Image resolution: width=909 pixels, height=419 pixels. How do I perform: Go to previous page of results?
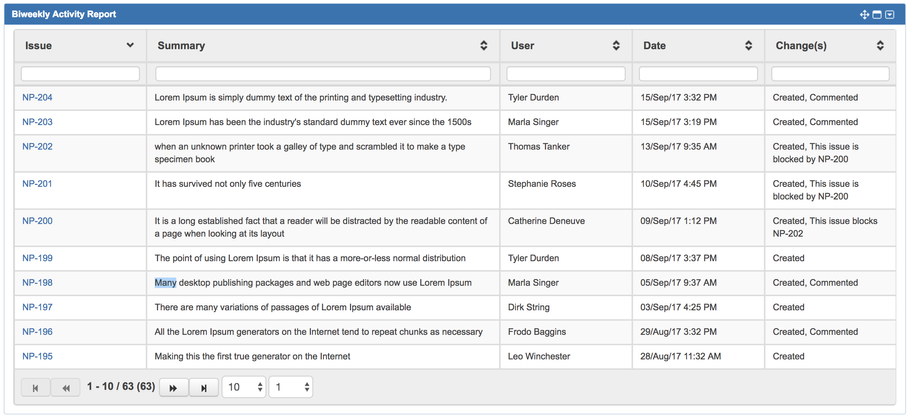(66, 388)
